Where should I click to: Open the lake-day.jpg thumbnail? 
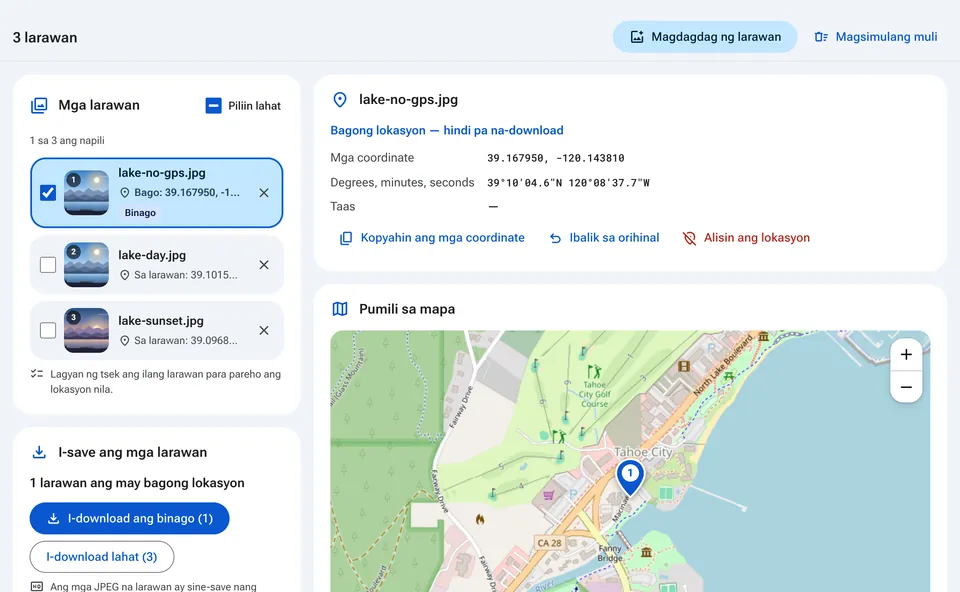(x=86, y=265)
